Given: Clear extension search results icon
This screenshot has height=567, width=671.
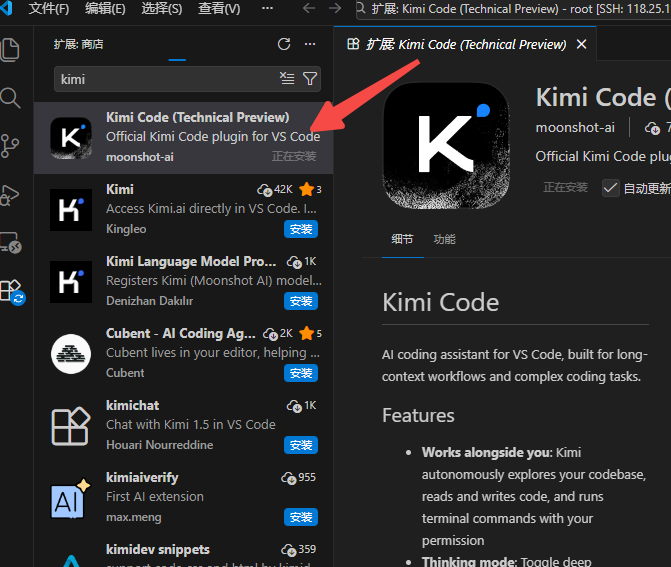Looking at the screenshot, I should click(287, 79).
